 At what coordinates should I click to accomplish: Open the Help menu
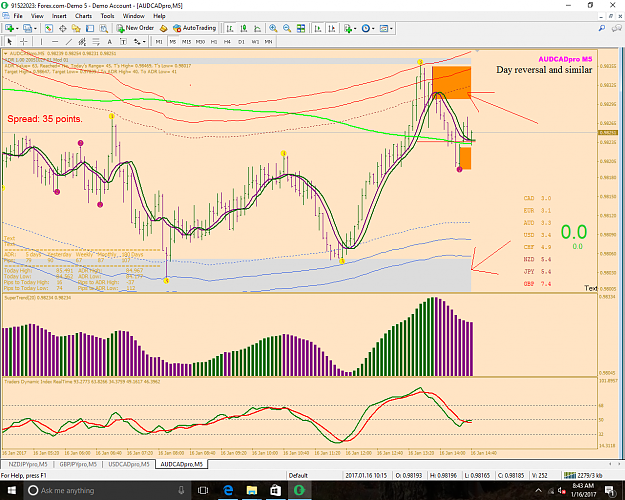point(159,16)
